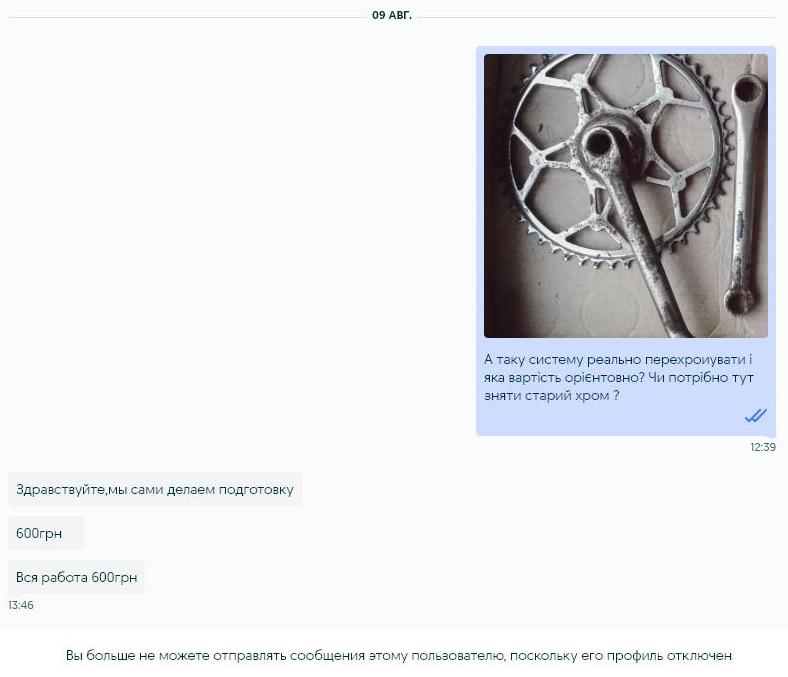
Task: Click the loose crank arm's lower eye hole
Action: [x=738, y=302]
